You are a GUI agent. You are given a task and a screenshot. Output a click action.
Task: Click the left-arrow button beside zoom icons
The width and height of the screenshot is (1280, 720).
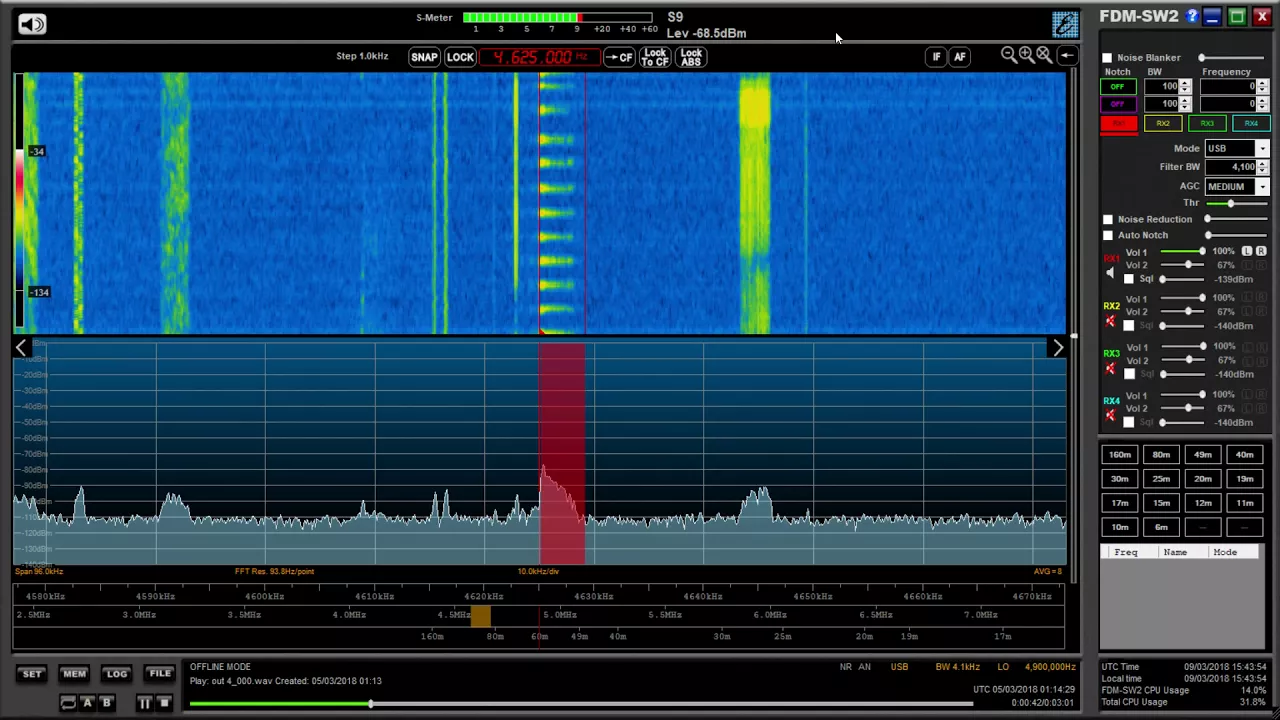[x=1067, y=56]
